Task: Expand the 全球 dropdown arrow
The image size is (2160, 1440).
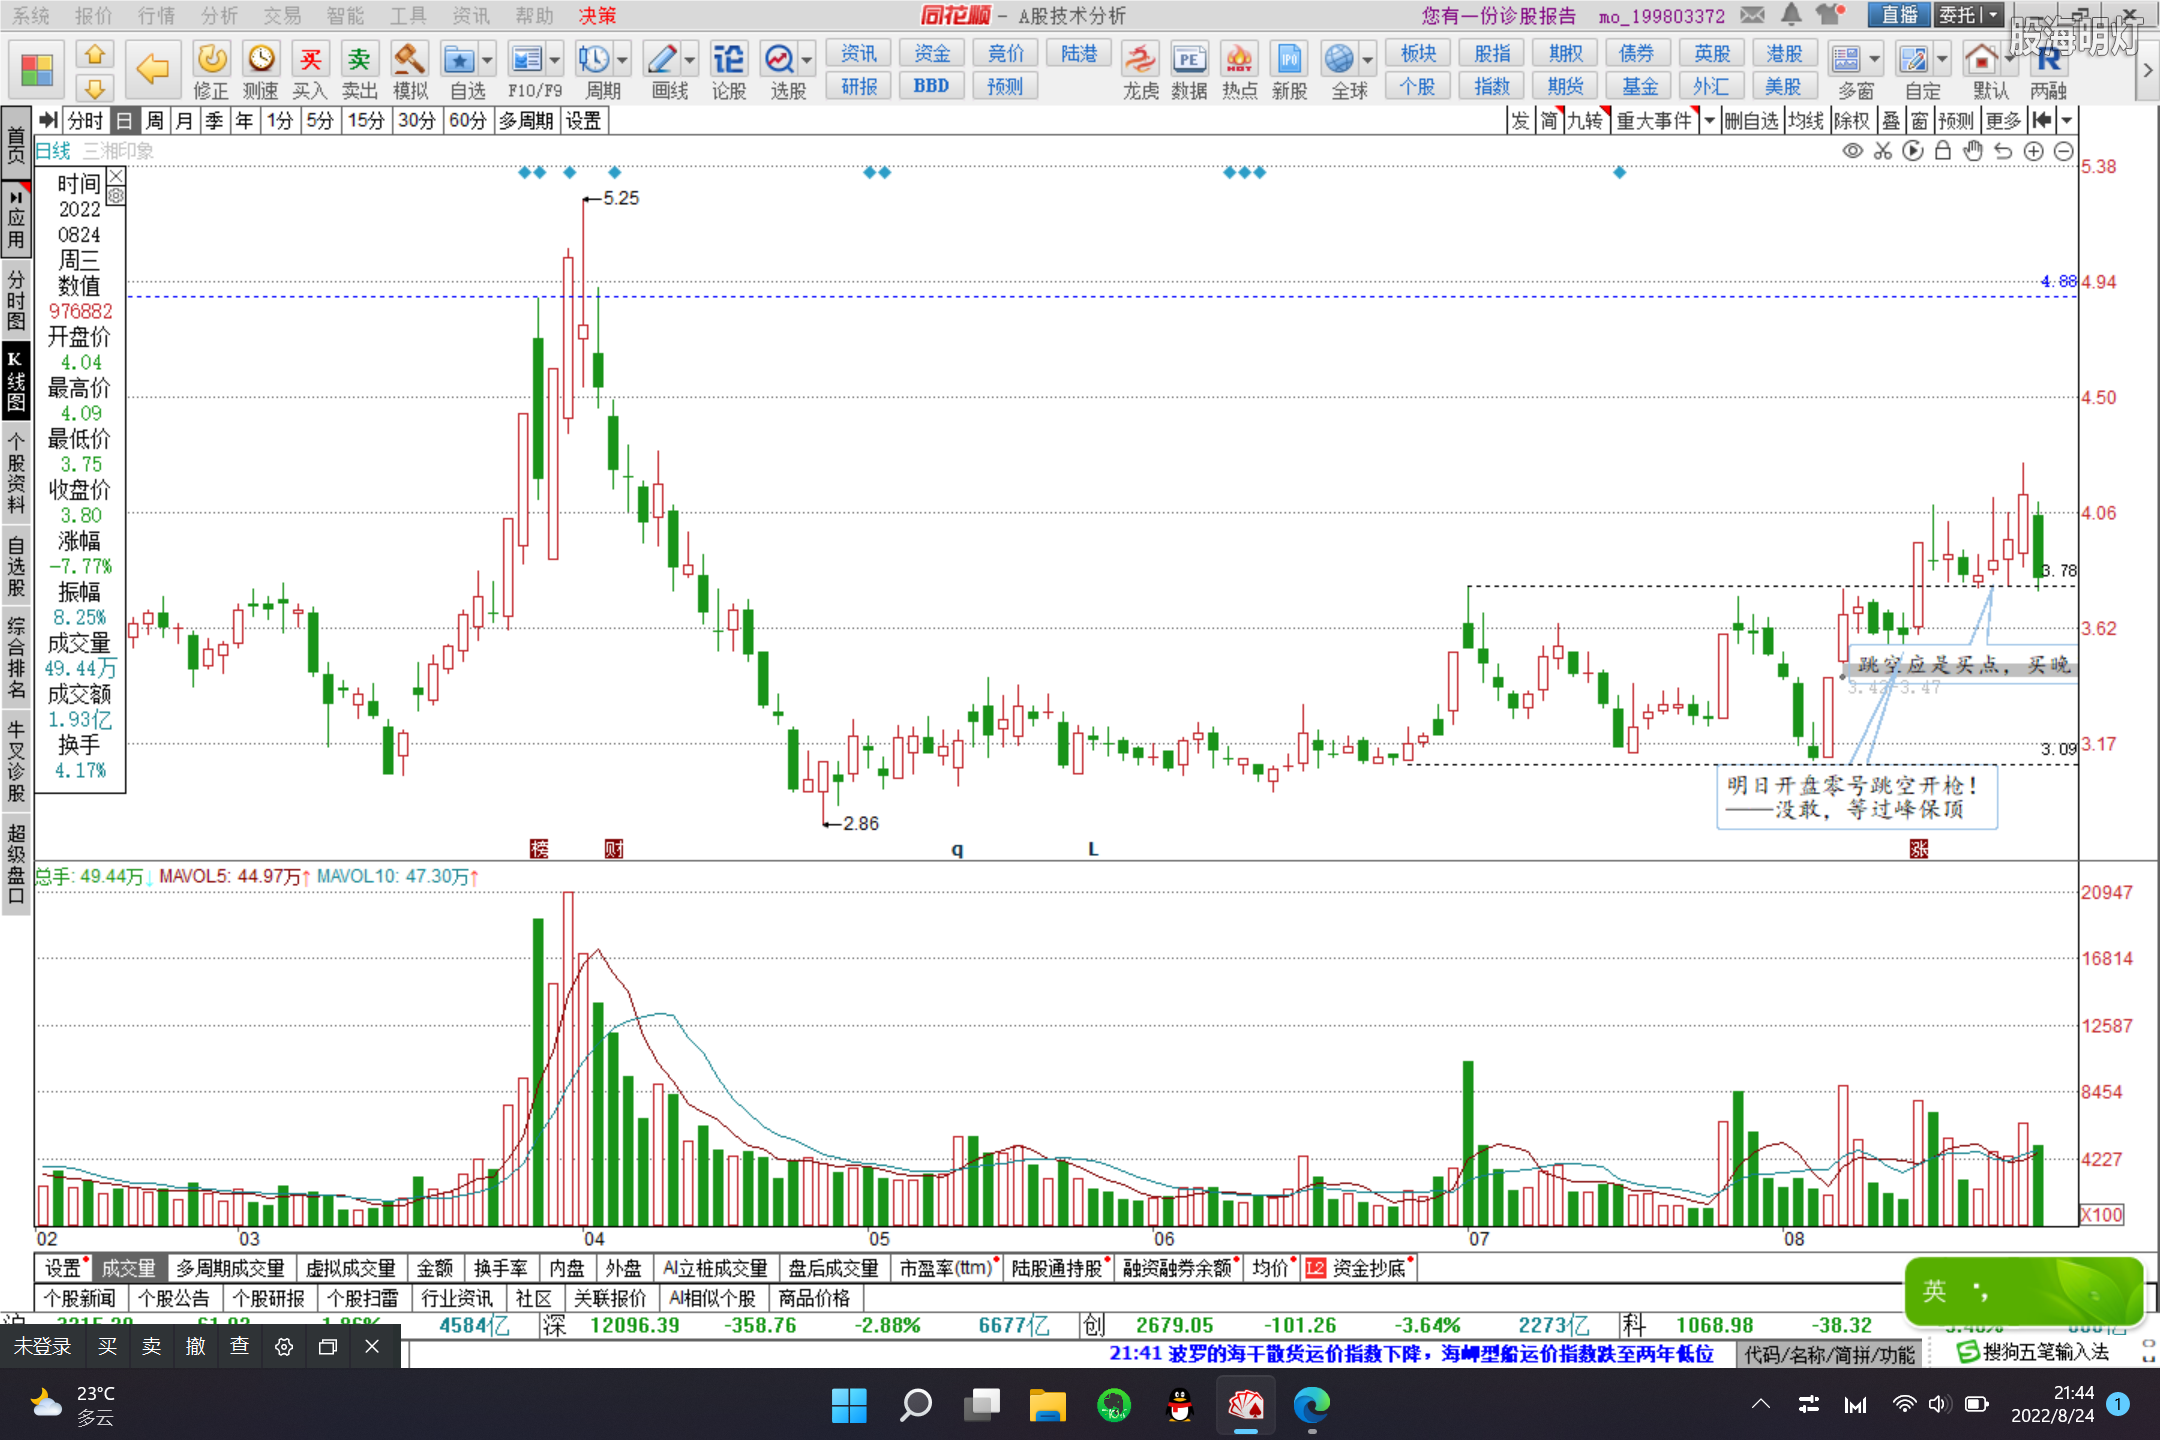Action: [1367, 60]
